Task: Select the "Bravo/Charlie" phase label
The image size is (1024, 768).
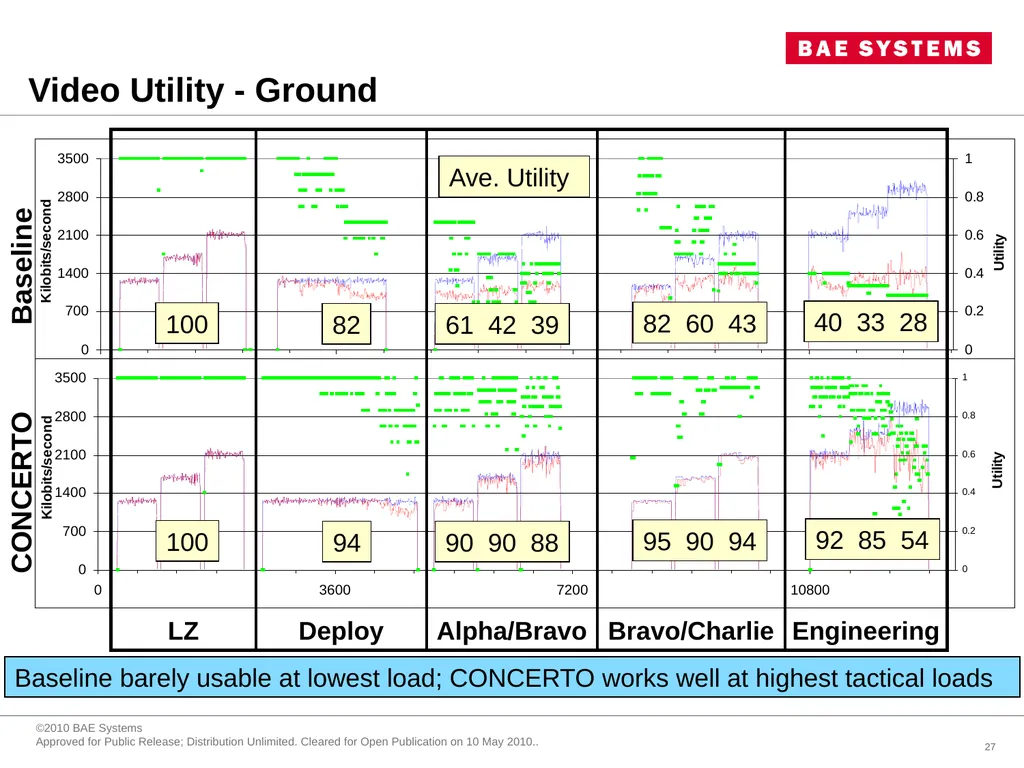Action: click(x=691, y=632)
